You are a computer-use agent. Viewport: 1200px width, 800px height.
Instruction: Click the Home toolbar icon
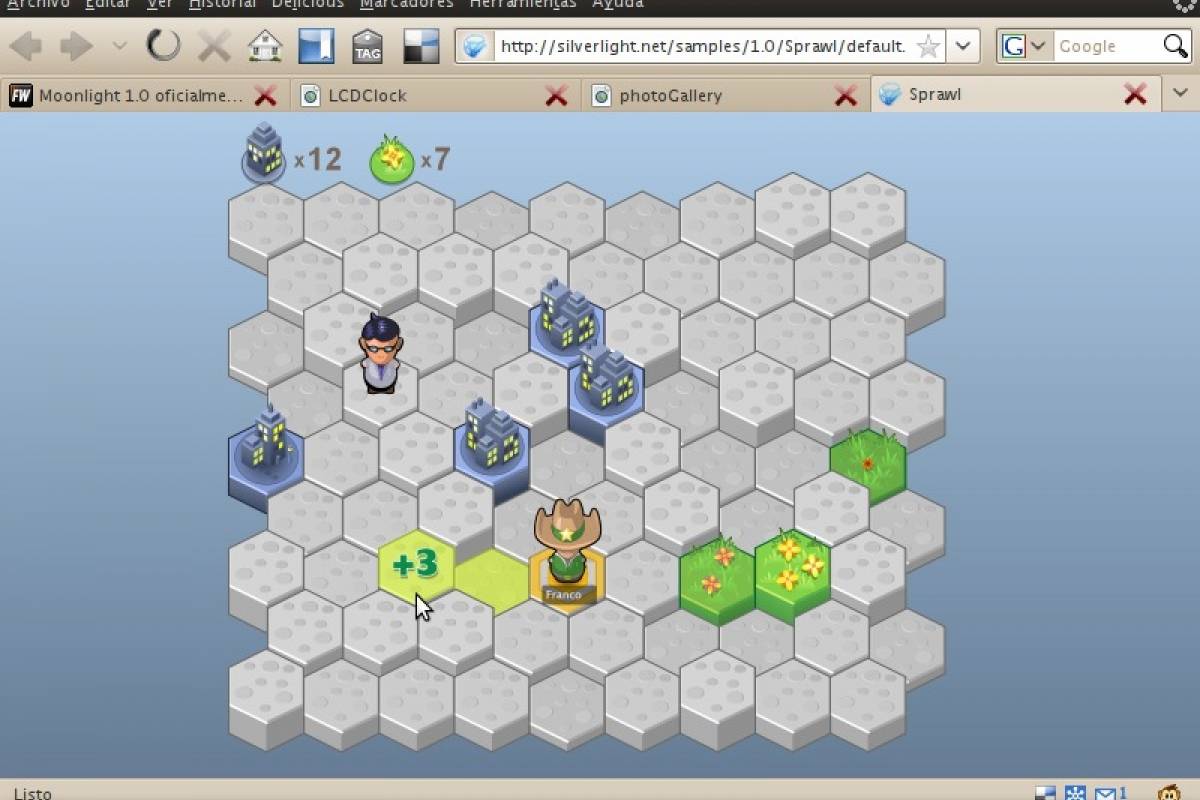pos(265,46)
